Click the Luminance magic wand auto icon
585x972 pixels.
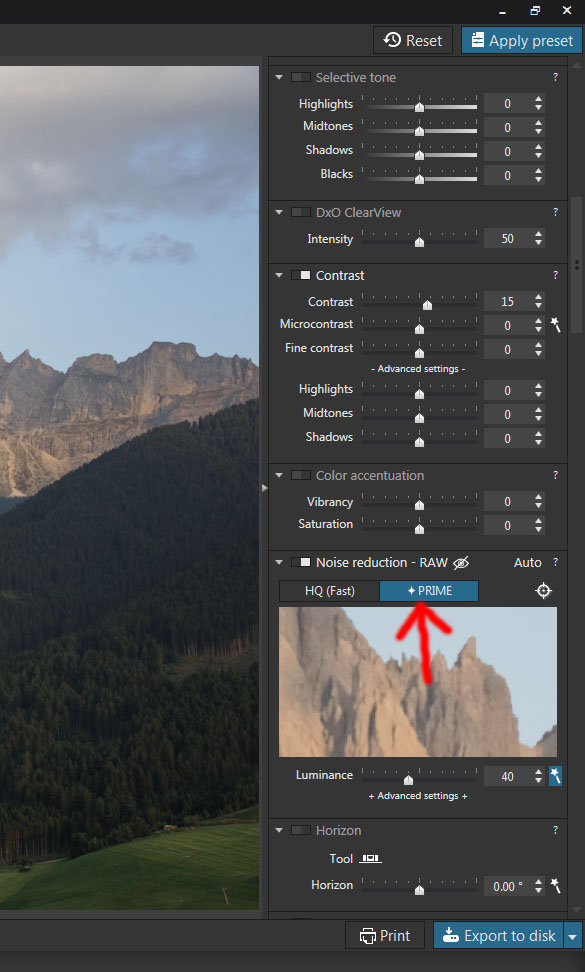[555, 775]
